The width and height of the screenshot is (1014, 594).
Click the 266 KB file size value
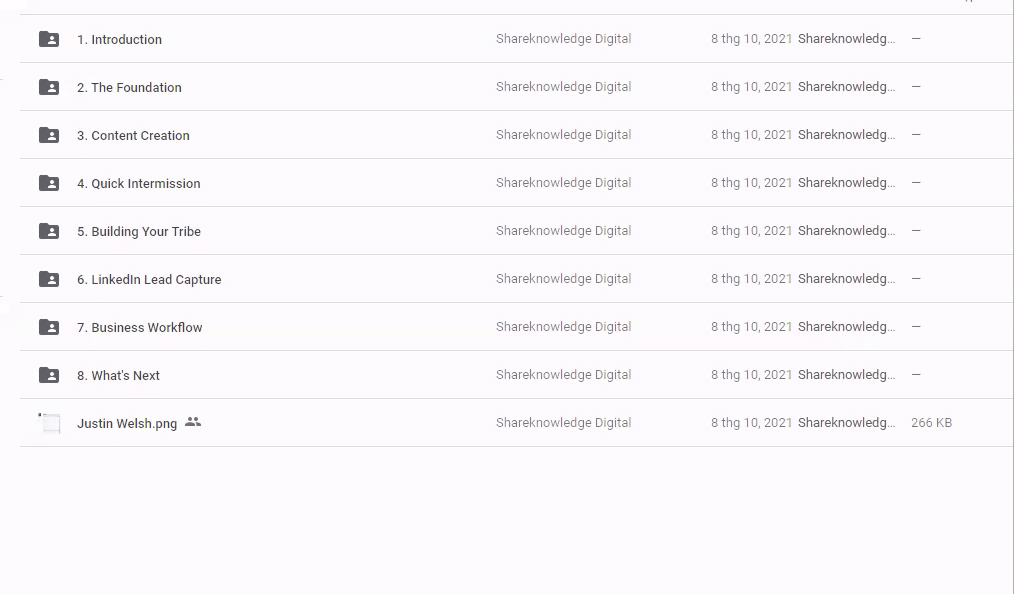931,423
